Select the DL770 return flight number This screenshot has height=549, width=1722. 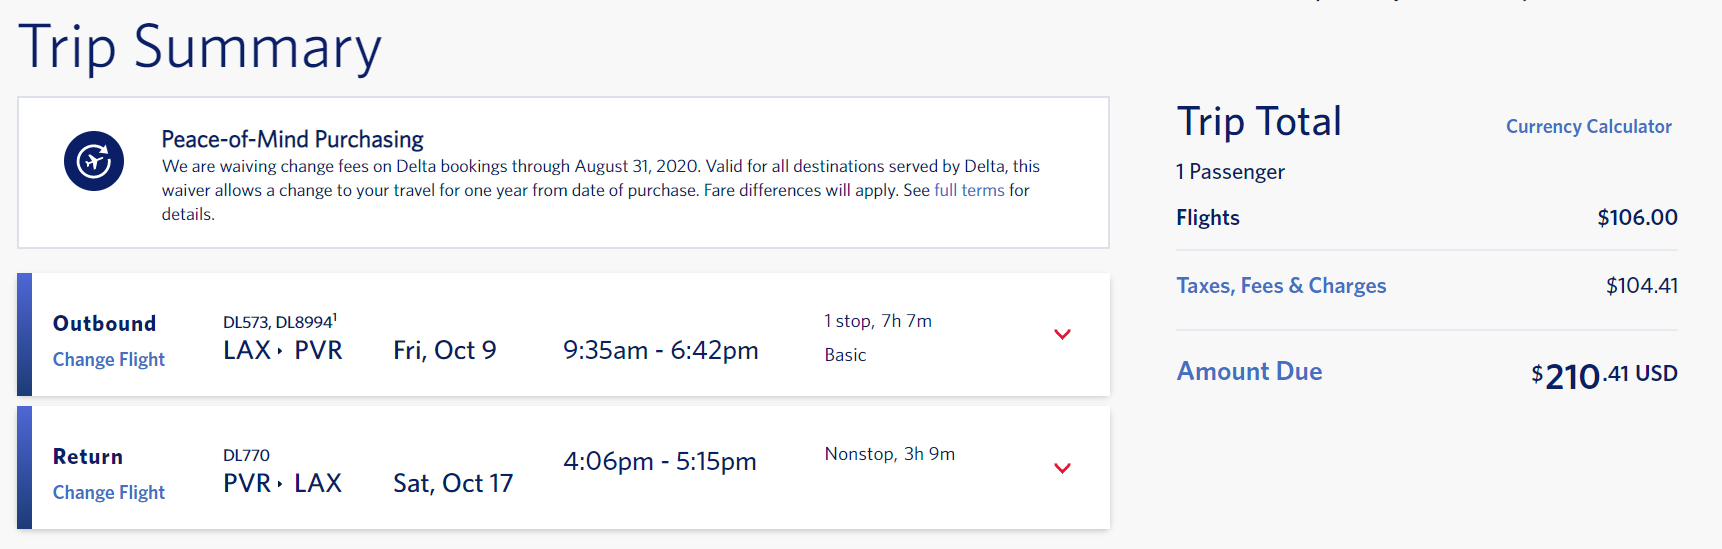click(x=246, y=455)
